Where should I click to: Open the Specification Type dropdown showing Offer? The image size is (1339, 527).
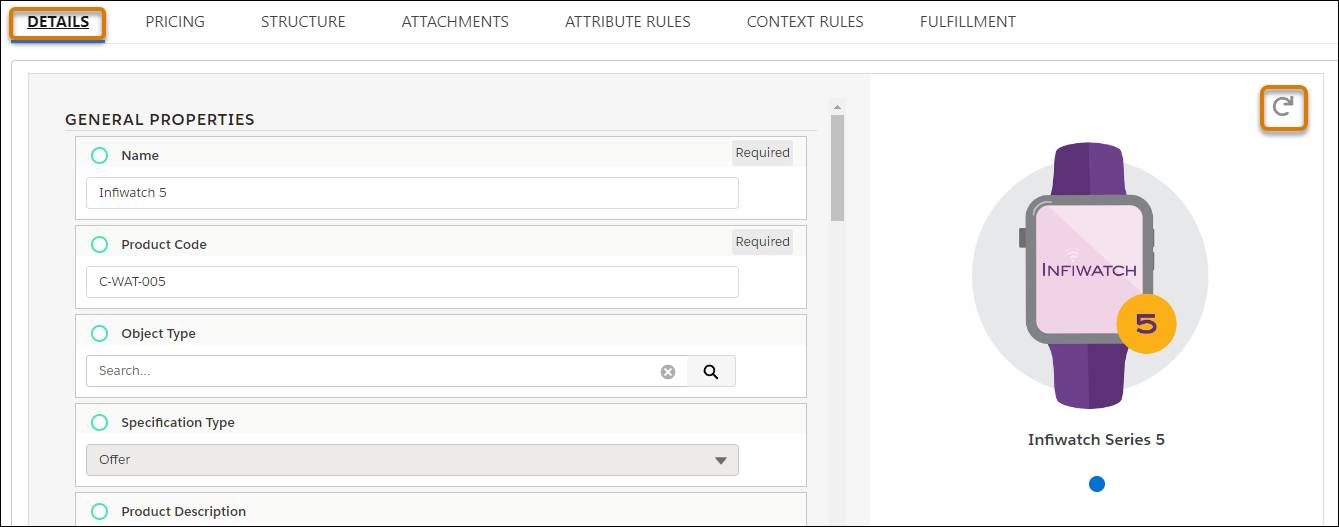(x=412, y=460)
